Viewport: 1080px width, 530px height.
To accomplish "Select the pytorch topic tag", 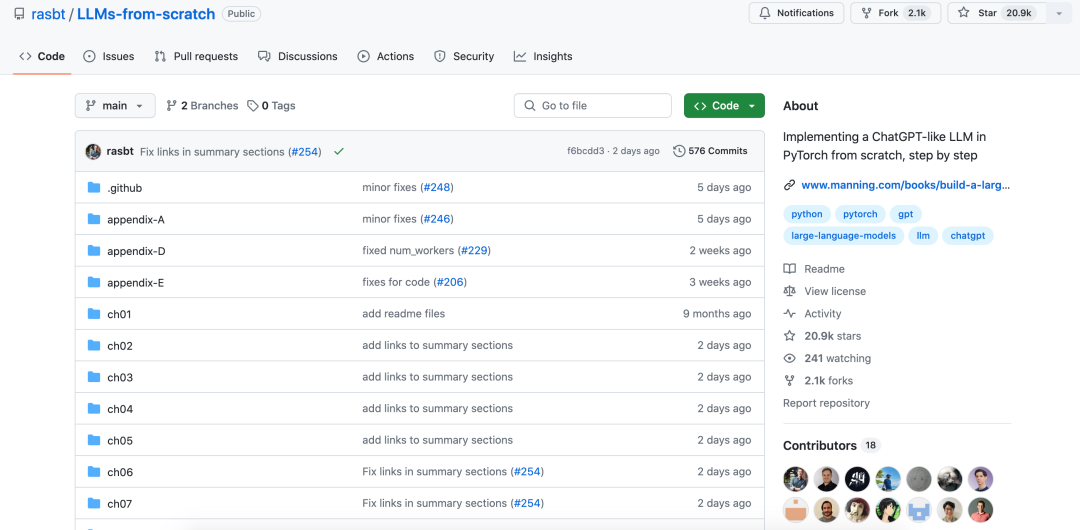I will point(860,214).
